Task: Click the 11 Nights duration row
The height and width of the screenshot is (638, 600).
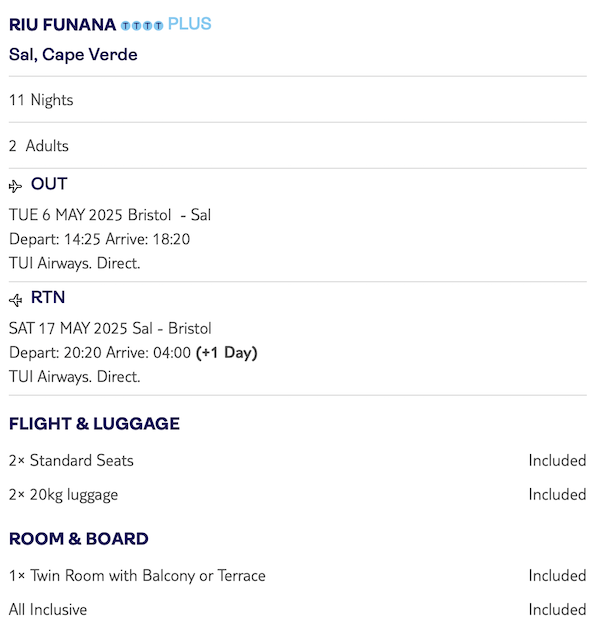Action: click(41, 100)
